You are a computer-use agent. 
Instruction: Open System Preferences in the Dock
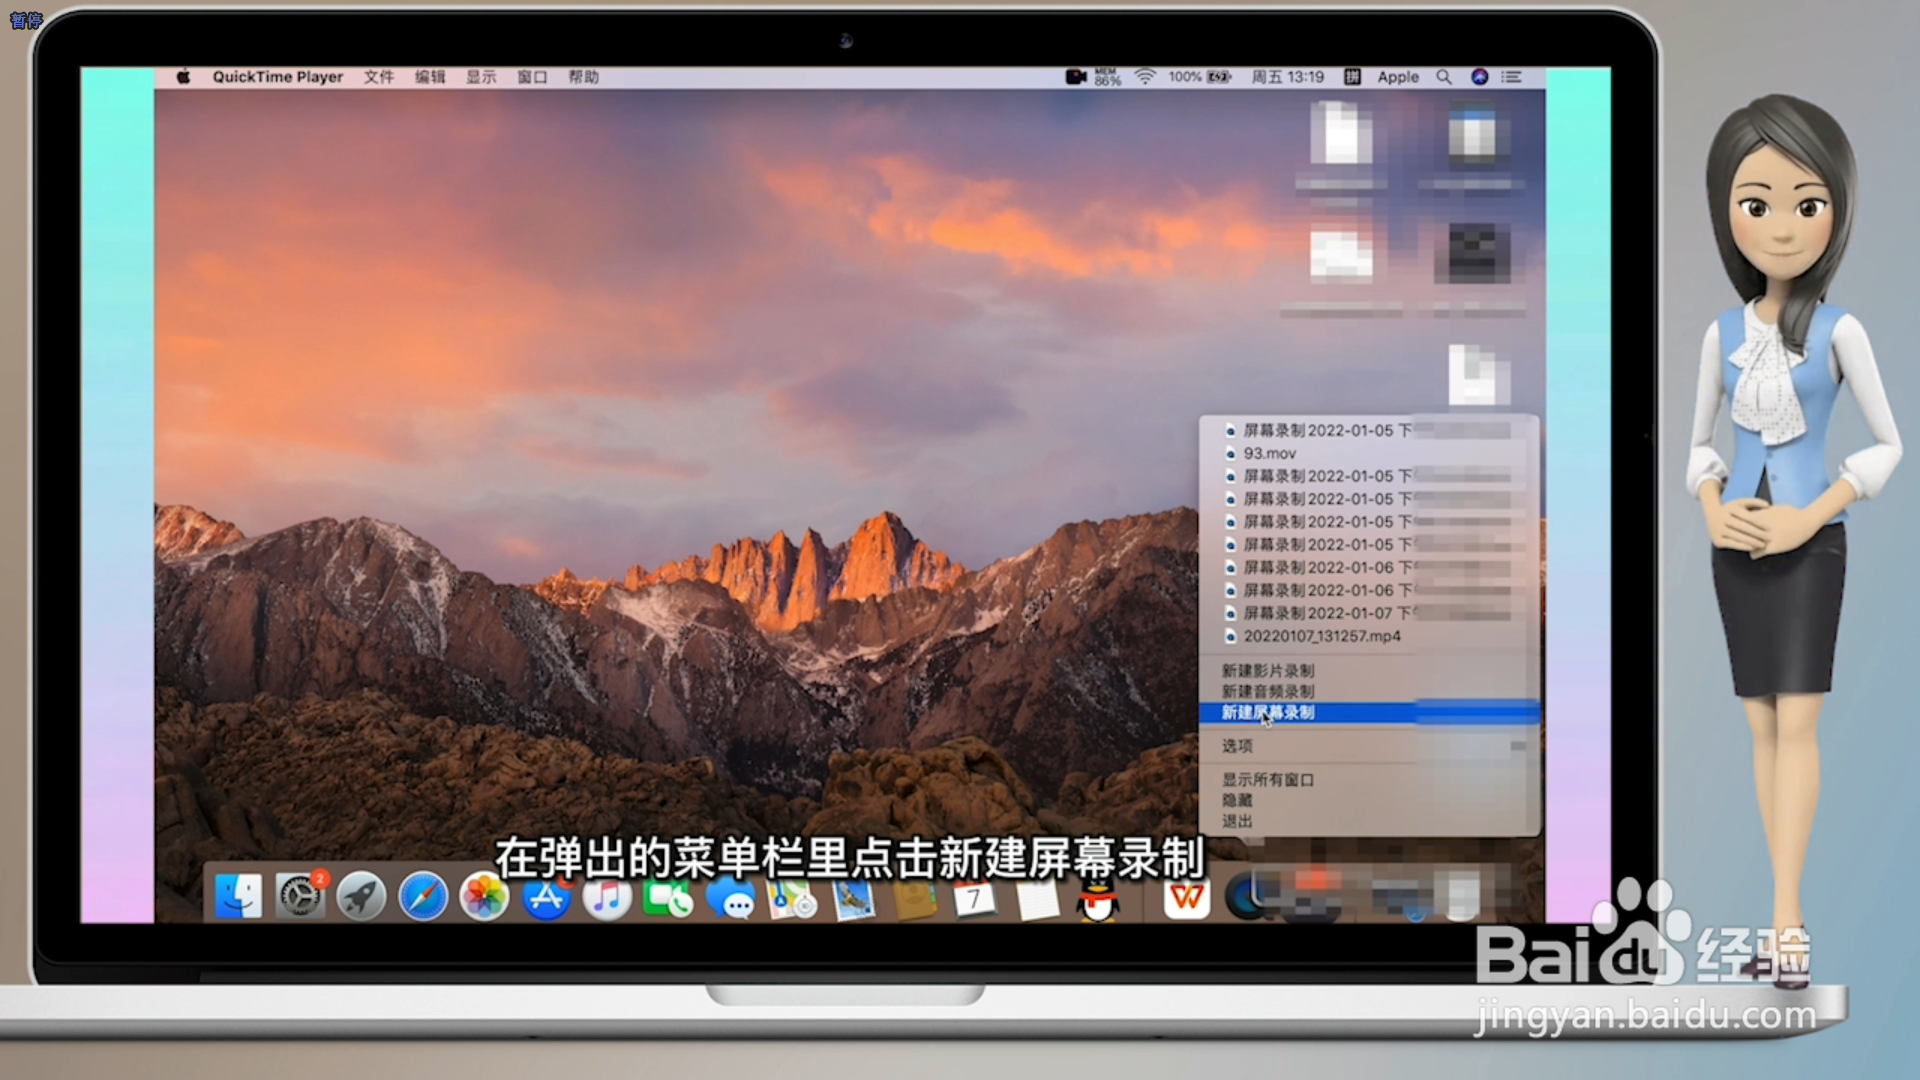[x=299, y=896]
